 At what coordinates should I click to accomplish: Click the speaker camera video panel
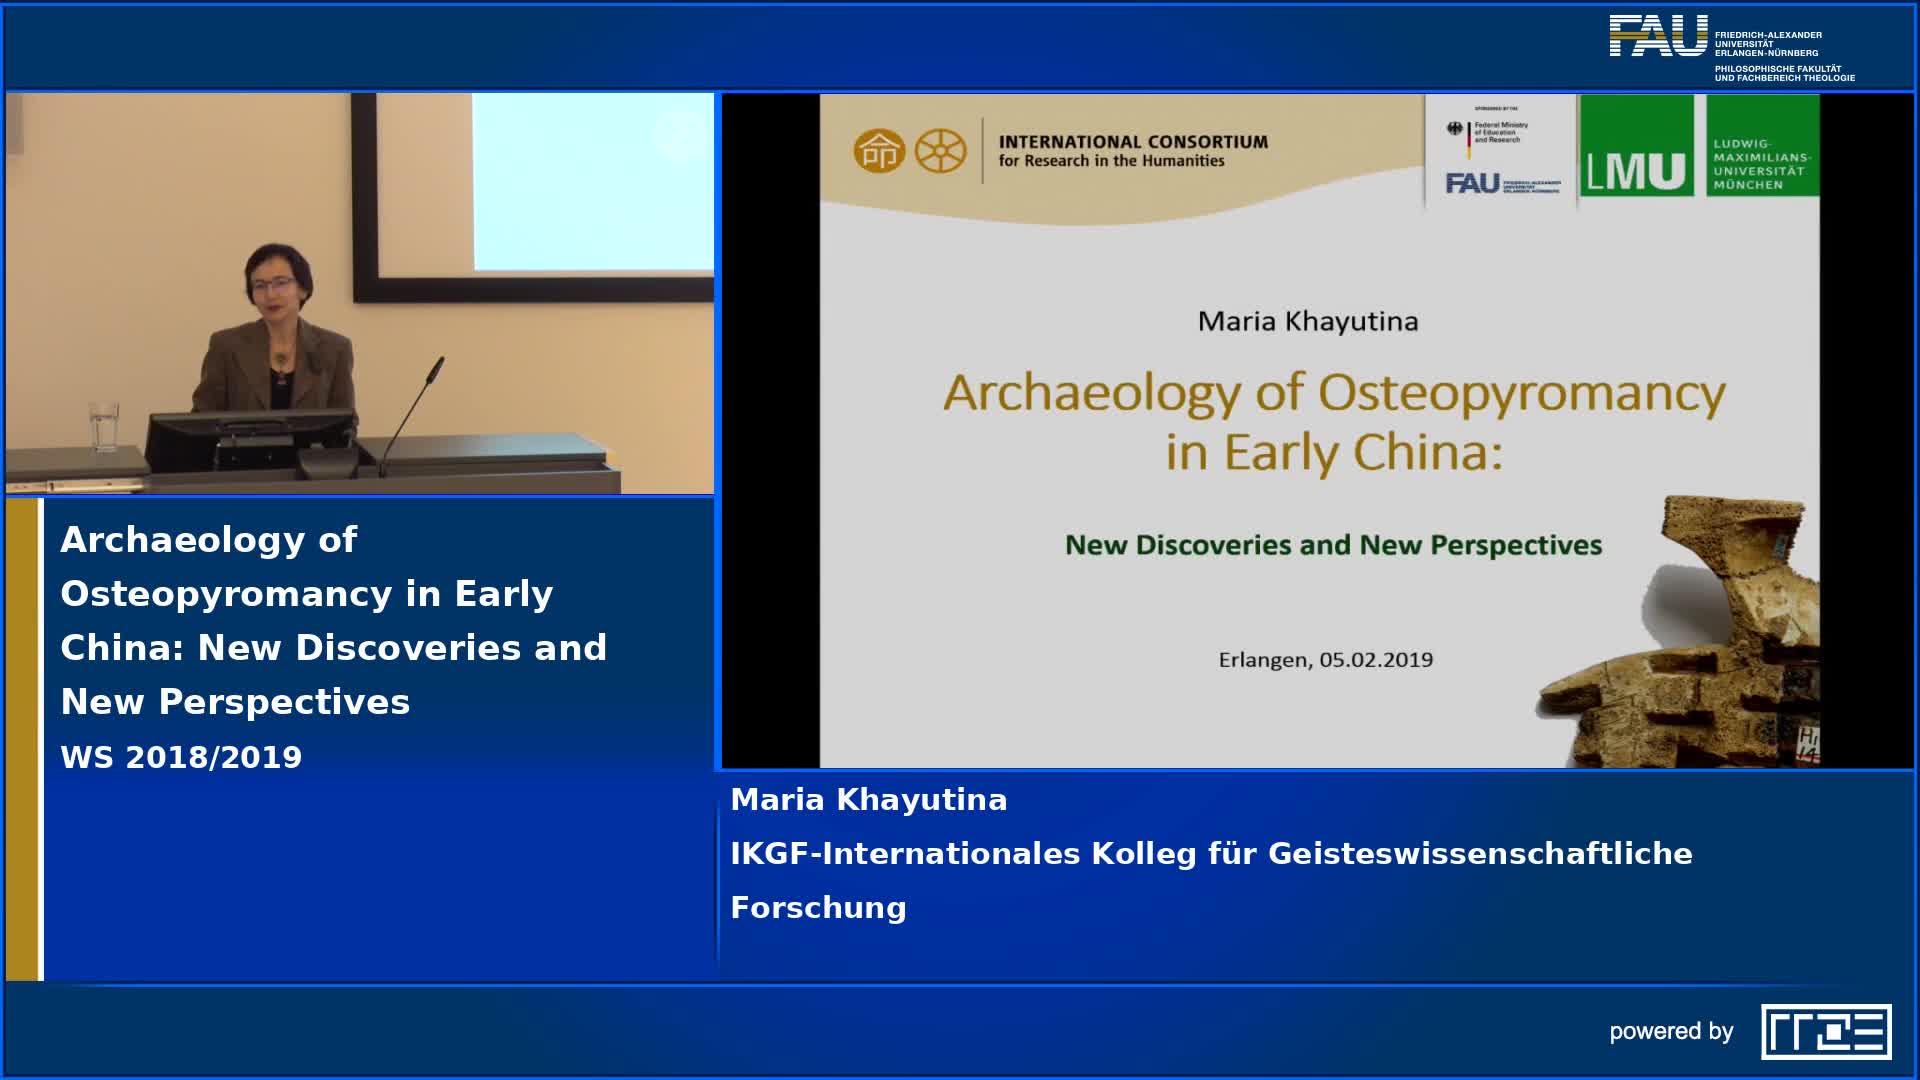pos(360,293)
